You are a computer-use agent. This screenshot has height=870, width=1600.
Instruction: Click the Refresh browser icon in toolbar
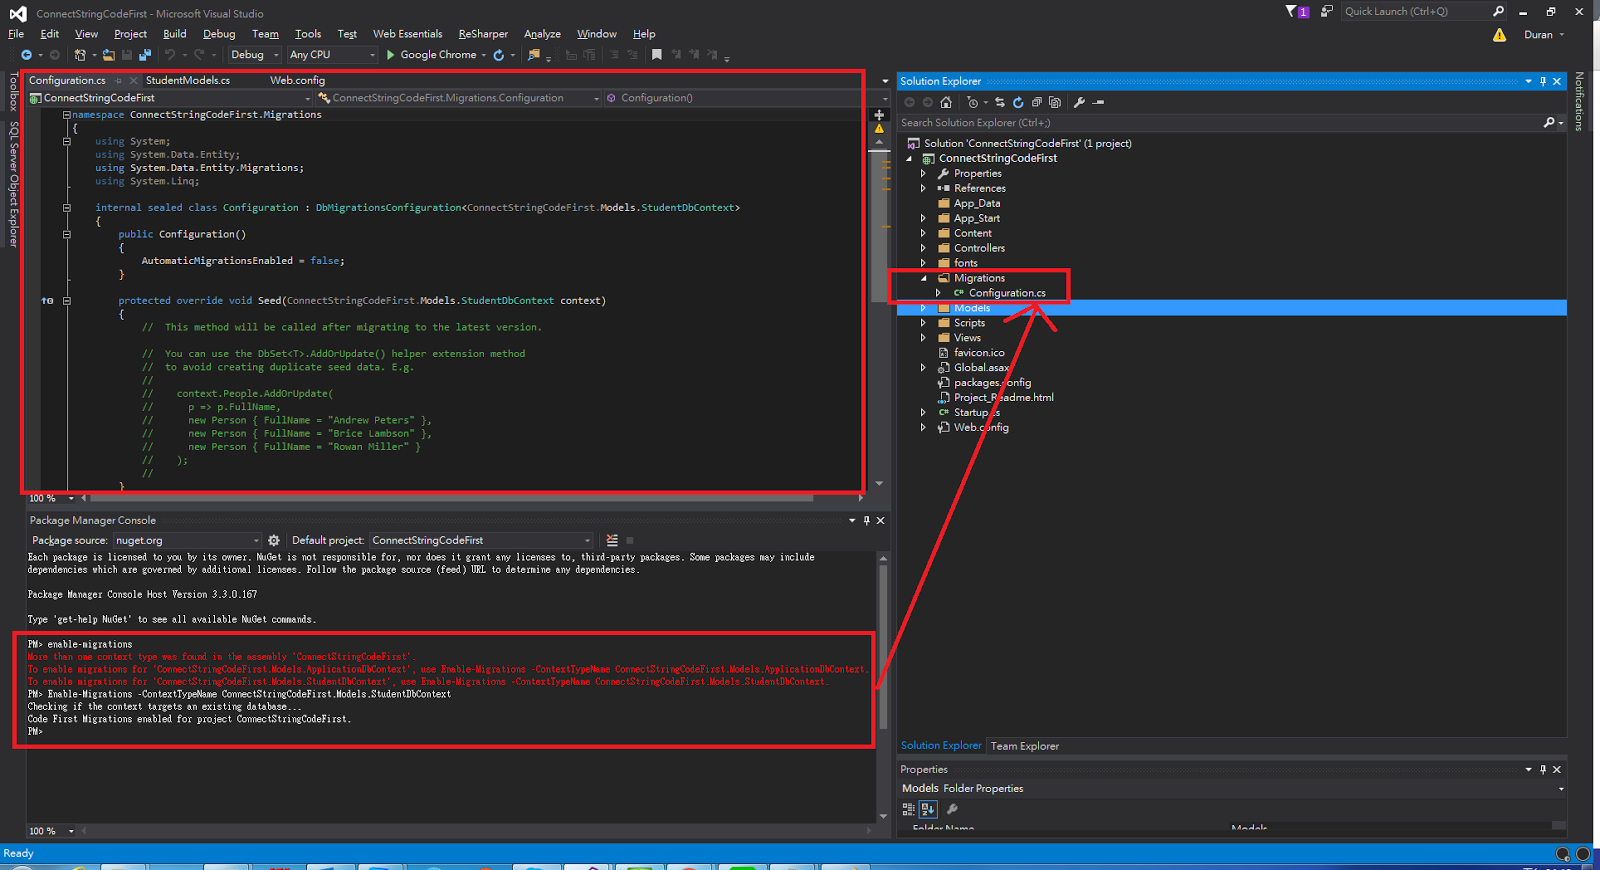pos(498,55)
